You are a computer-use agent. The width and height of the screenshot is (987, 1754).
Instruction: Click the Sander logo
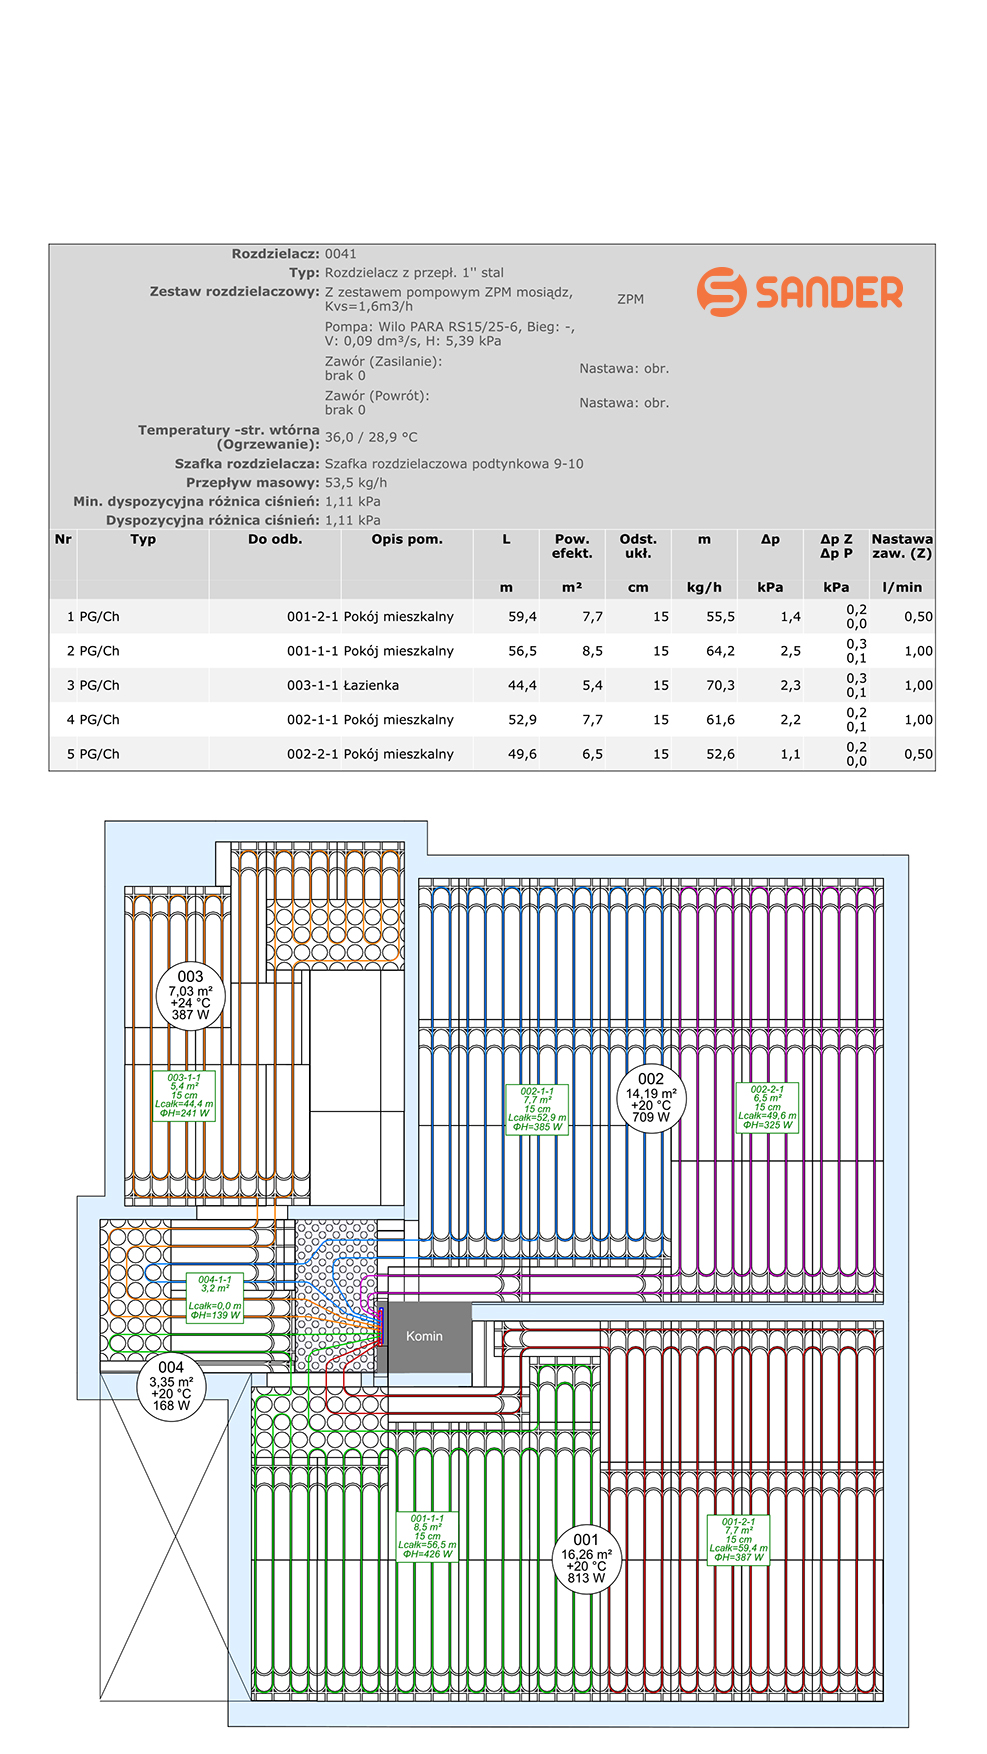799,292
